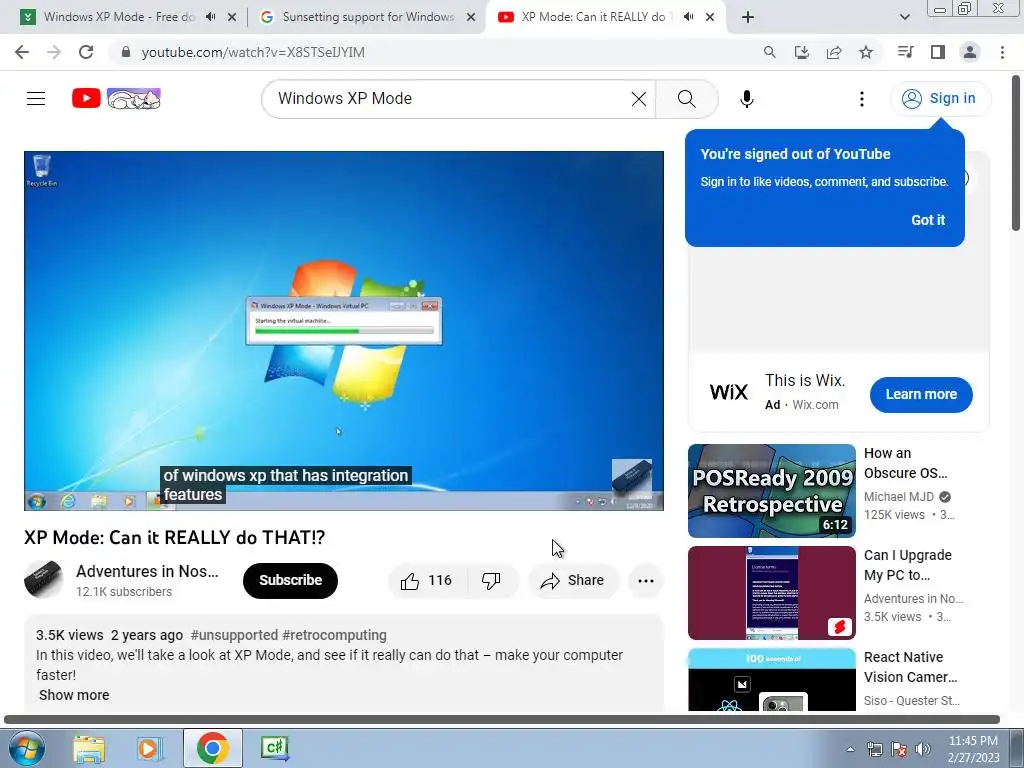
Task: Open Chrome three-dot menu
Action: pyautogui.click(x=1002, y=52)
